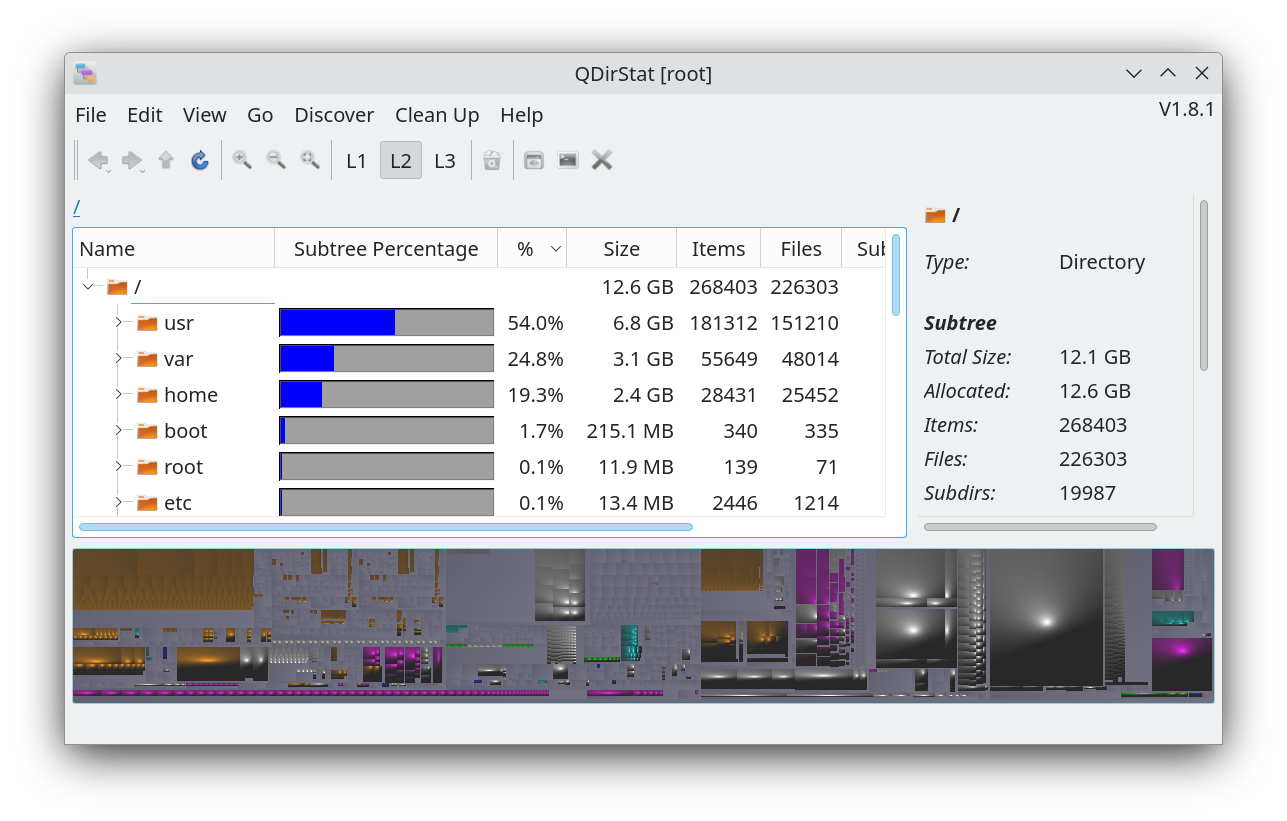This screenshot has height=821, width=1287.
Task: Click the Open Terminal Here toolbar icon
Action: click(x=568, y=160)
